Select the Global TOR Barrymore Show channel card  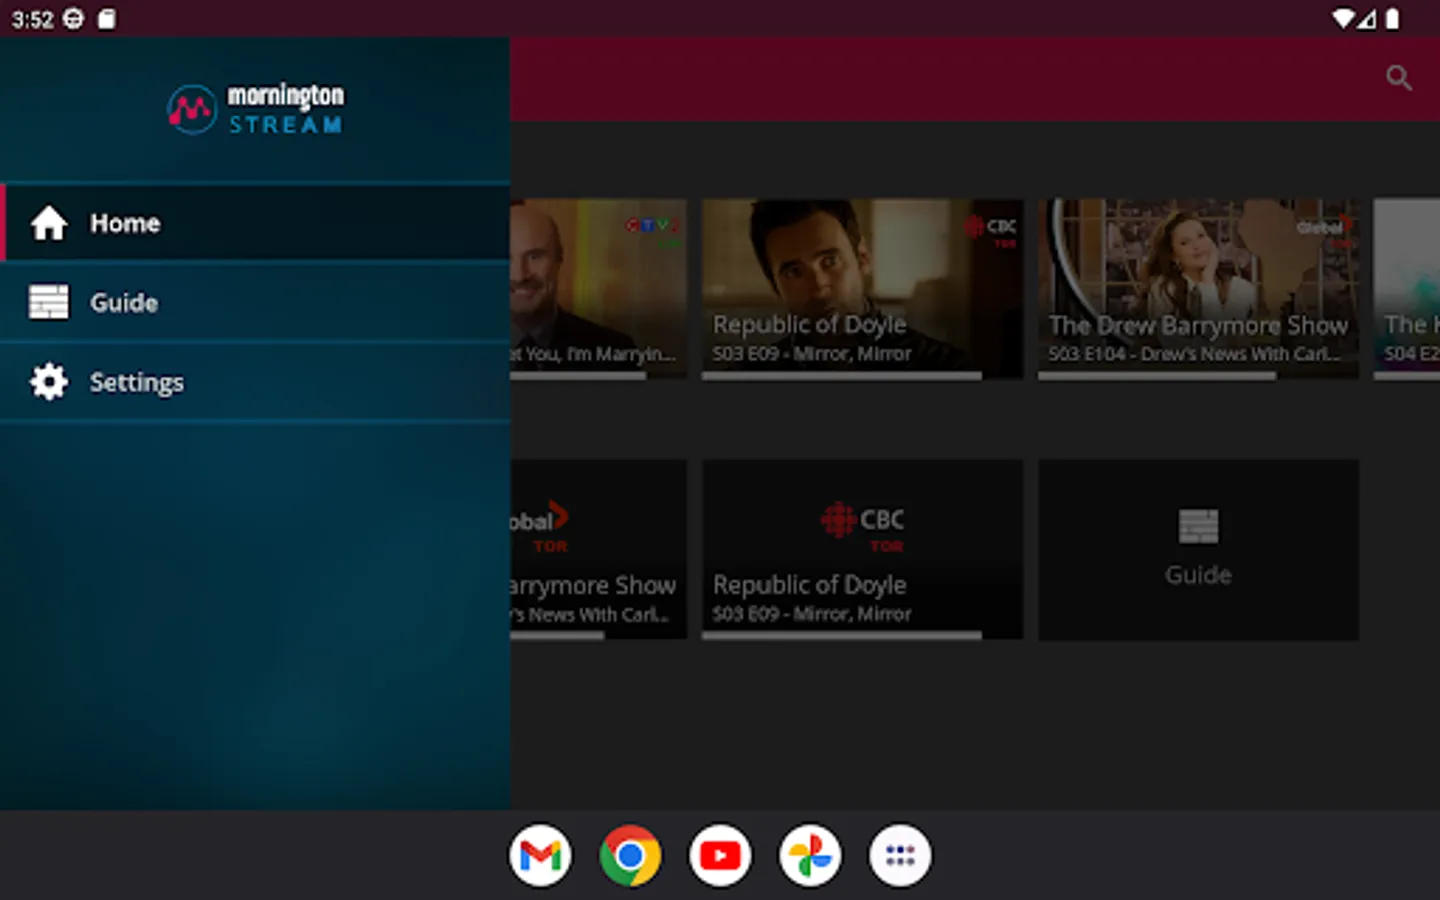(598, 550)
